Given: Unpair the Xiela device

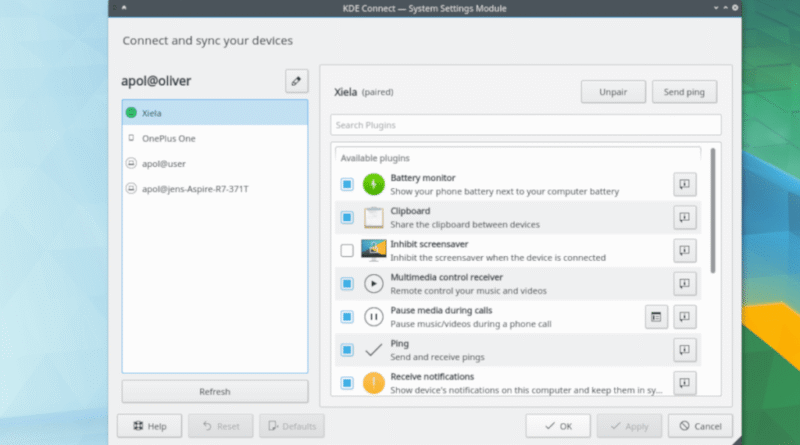Looking at the screenshot, I should (x=613, y=92).
